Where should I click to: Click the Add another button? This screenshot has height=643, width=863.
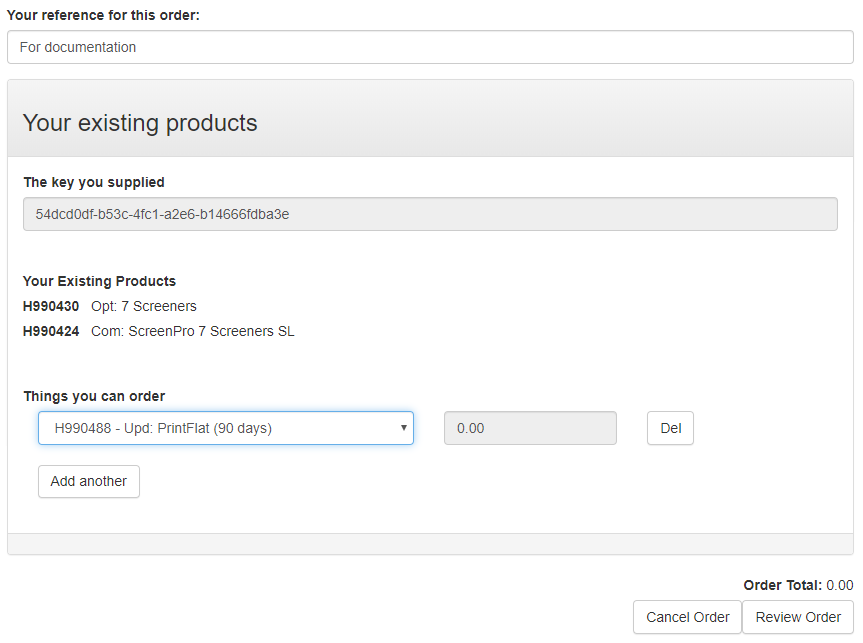point(89,481)
